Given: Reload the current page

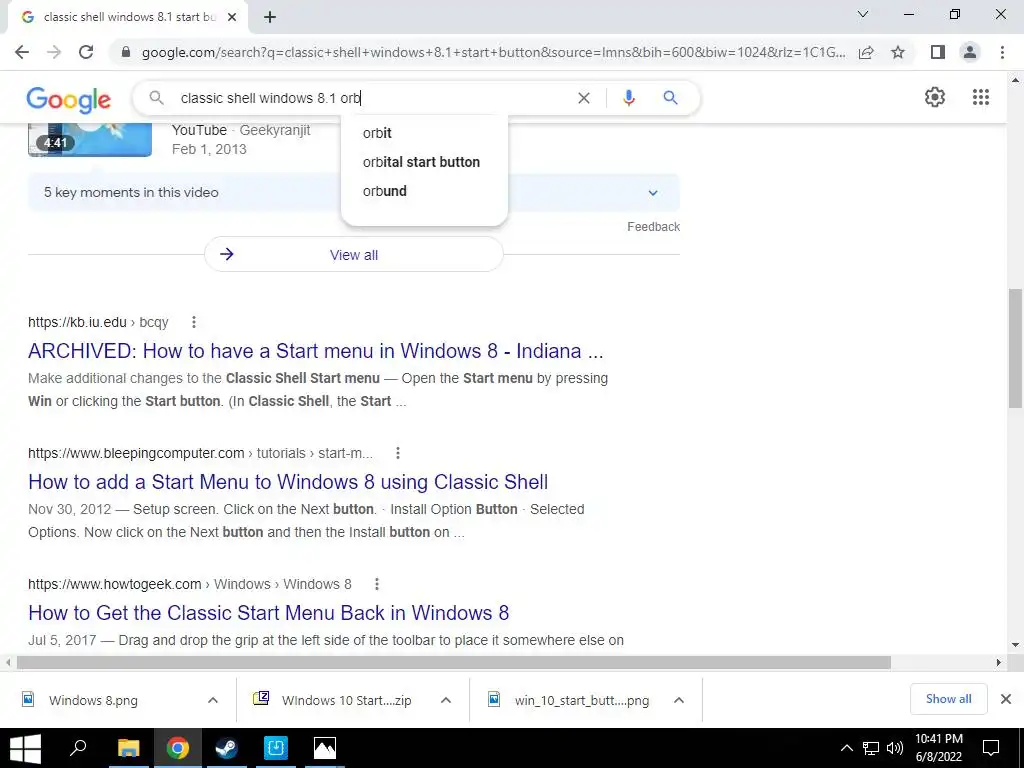Looking at the screenshot, I should 86,52.
